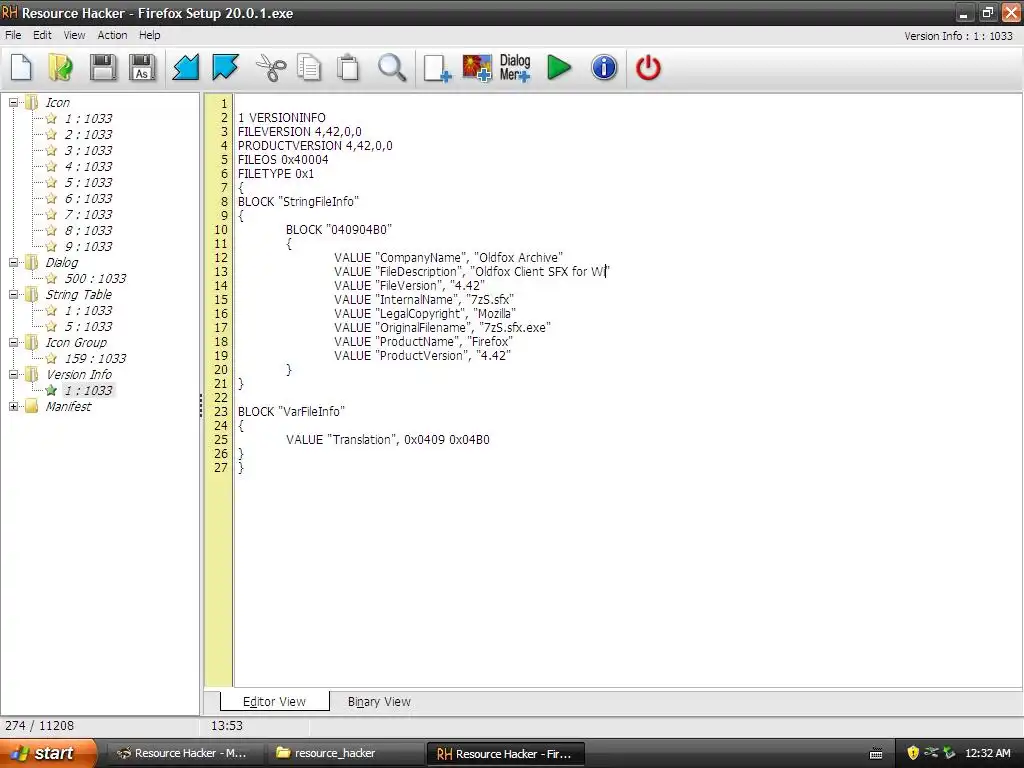Image resolution: width=1024 pixels, height=768 pixels.
Task: Click Add image resource icon
Action: click(x=477, y=68)
